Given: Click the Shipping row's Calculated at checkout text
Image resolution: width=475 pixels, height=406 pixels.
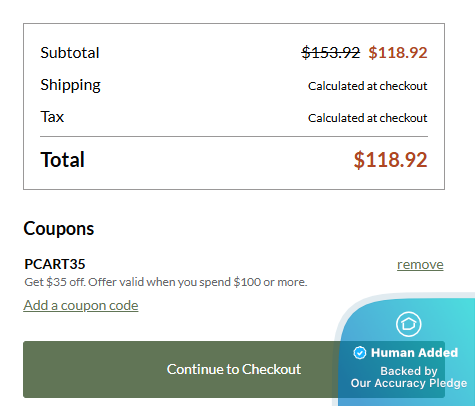Looking at the screenshot, I should [x=367, y=86].
